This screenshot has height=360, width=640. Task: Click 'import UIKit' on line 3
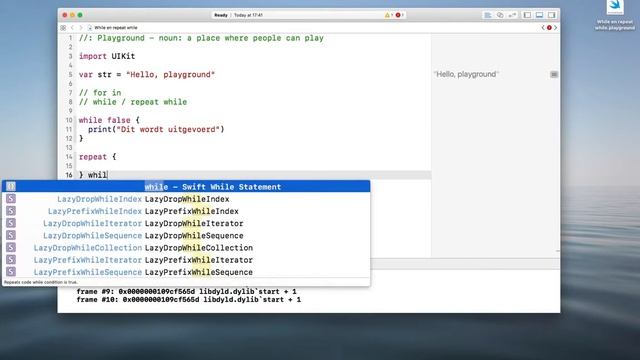[x=107, y=56]
